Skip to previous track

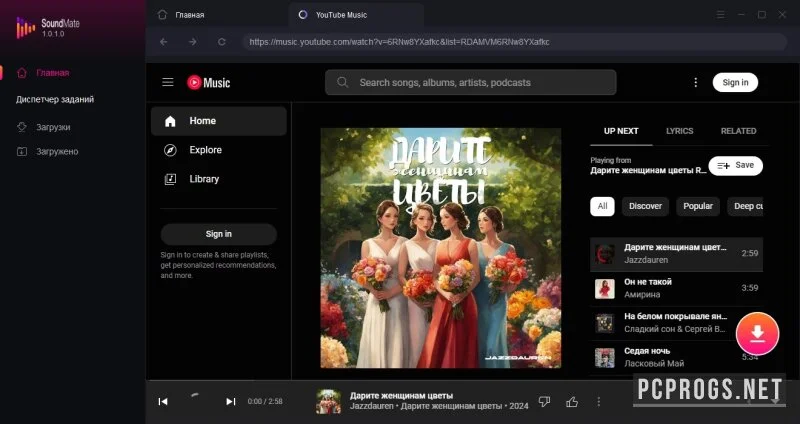tap(163, 402)
